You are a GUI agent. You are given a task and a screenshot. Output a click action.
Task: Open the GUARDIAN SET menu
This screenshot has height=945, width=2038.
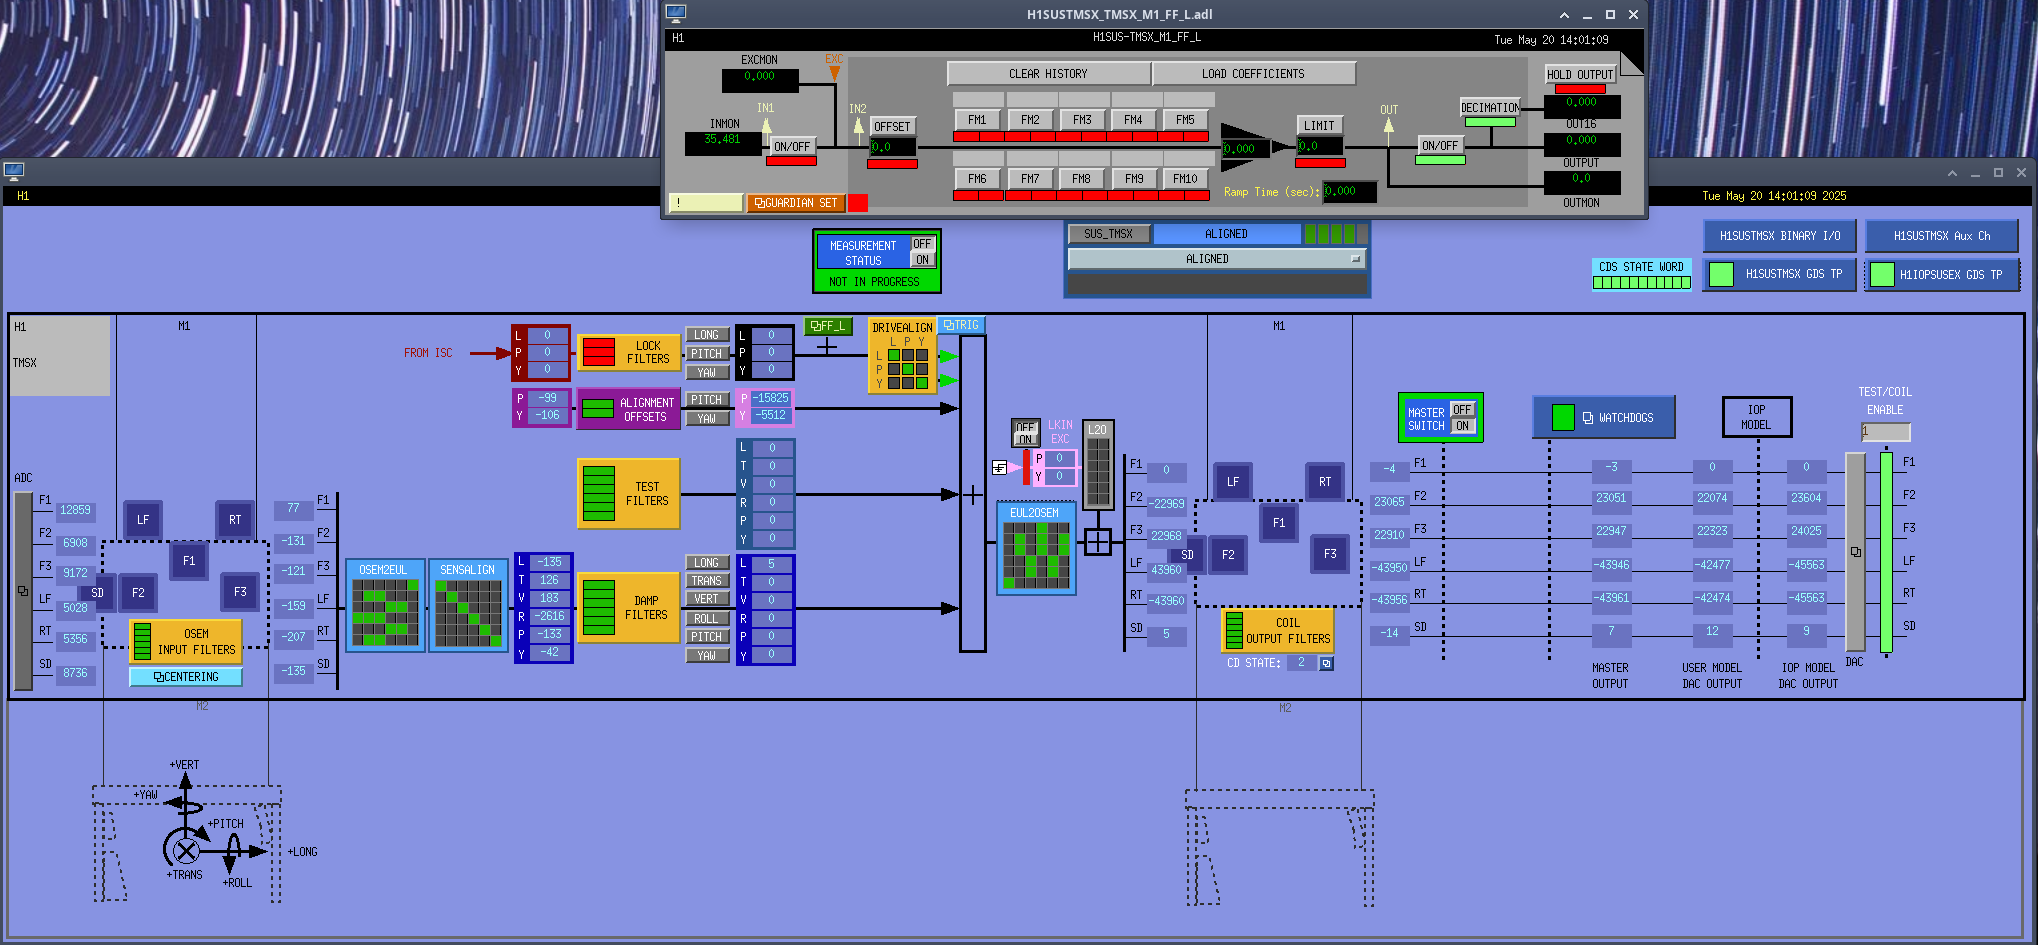pyautogui.click(x=796, y=203)
